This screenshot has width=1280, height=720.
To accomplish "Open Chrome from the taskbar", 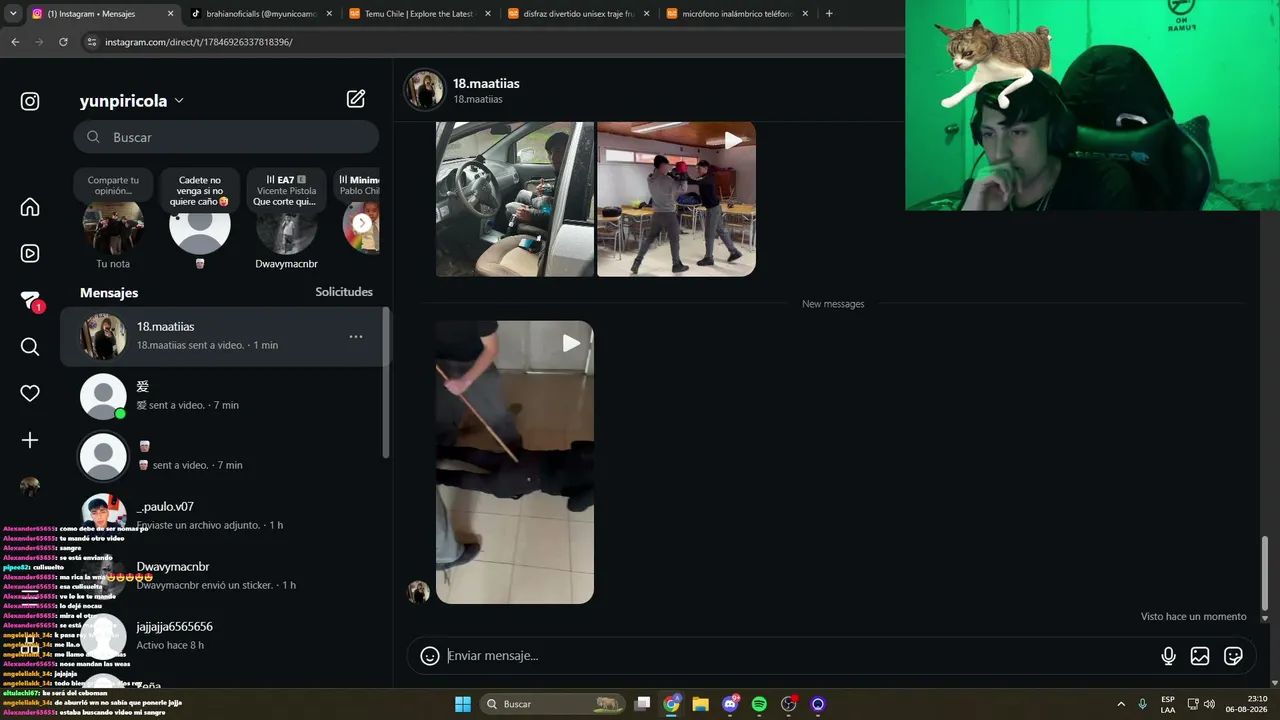I will coord(672,704).
